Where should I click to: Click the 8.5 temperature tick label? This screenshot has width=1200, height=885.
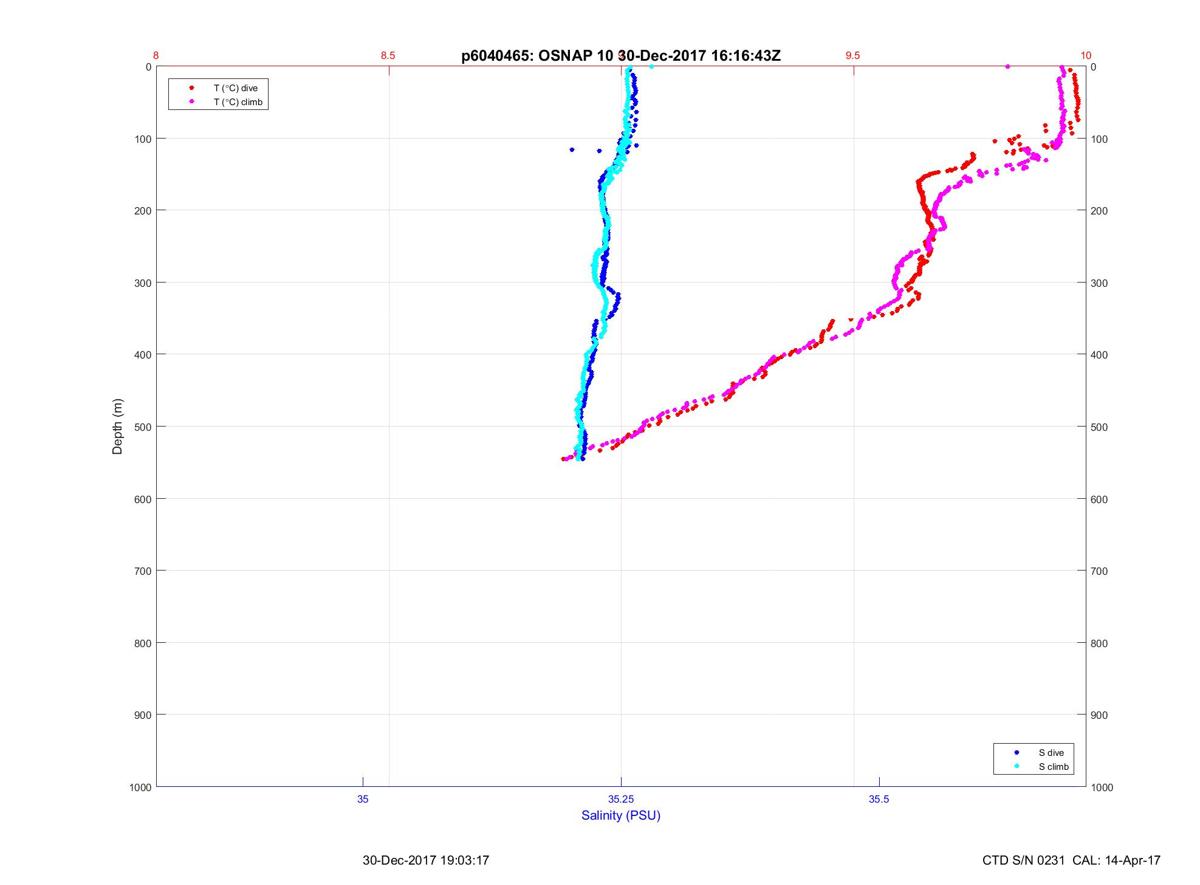coord(388,56)
